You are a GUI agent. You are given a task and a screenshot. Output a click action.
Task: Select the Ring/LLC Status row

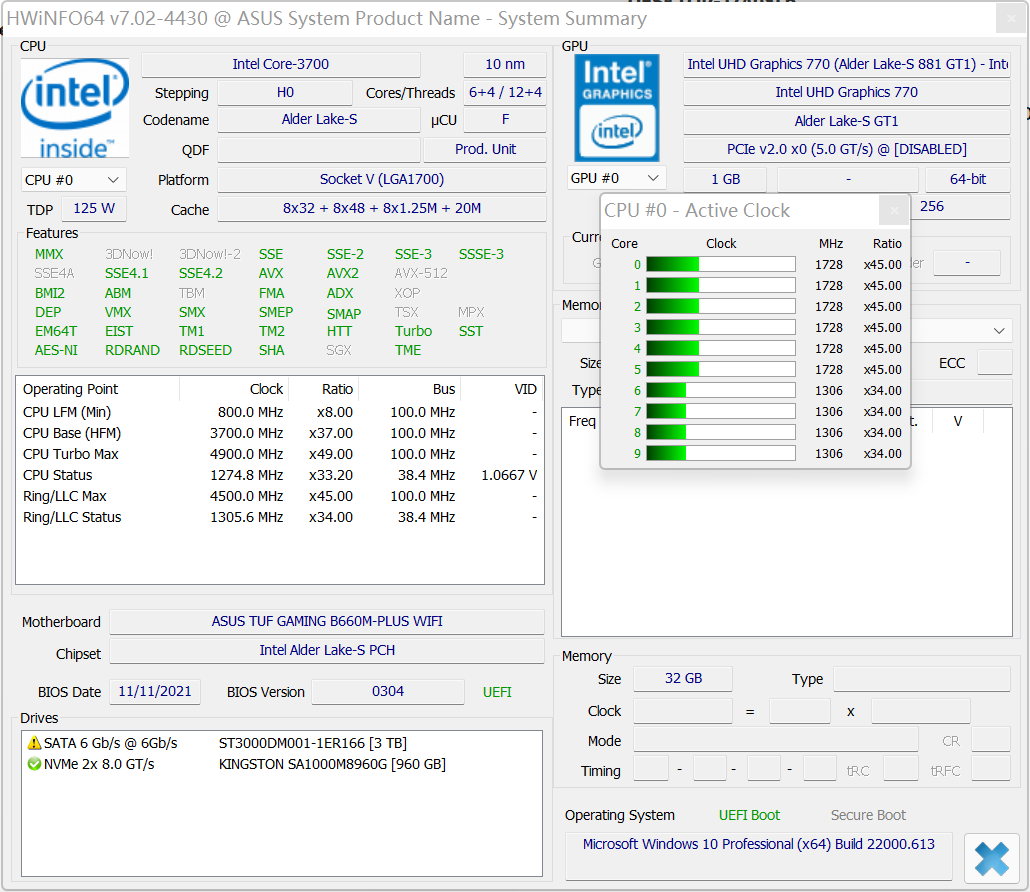point(280,517)
